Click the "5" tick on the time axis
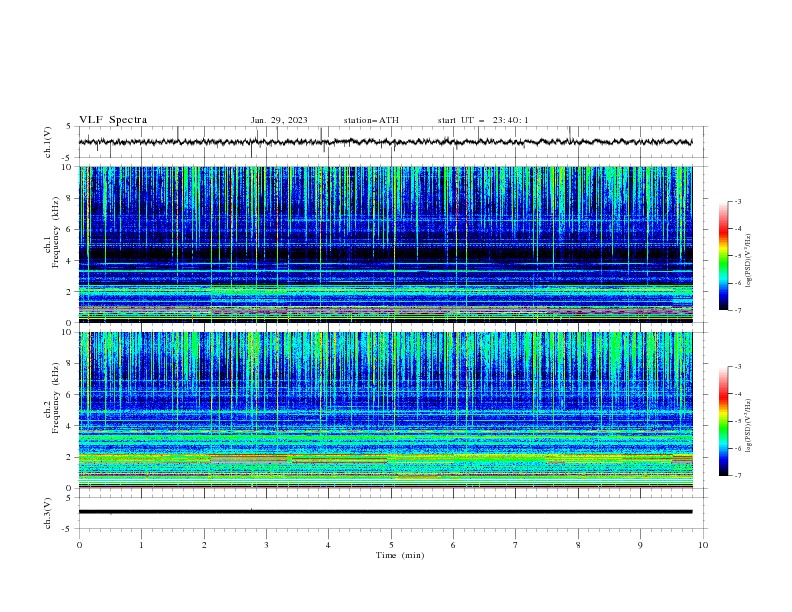The image size is (792, 612). (x=391, y=545)
